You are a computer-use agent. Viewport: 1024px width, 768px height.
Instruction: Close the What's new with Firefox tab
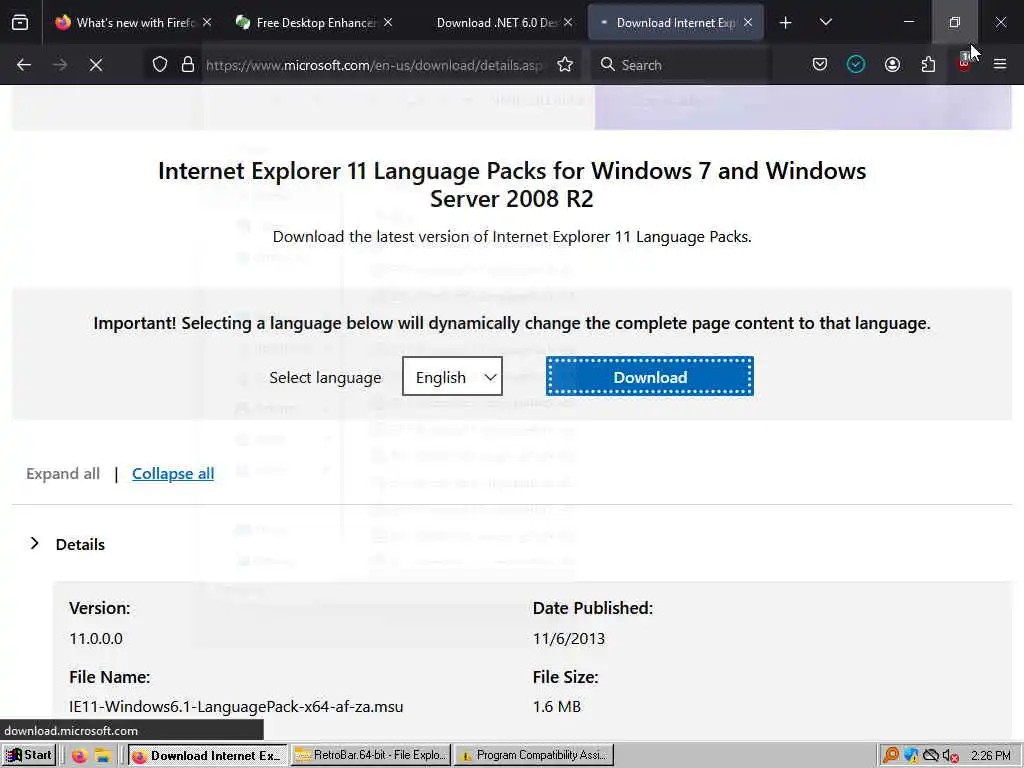tap(207, 23)
